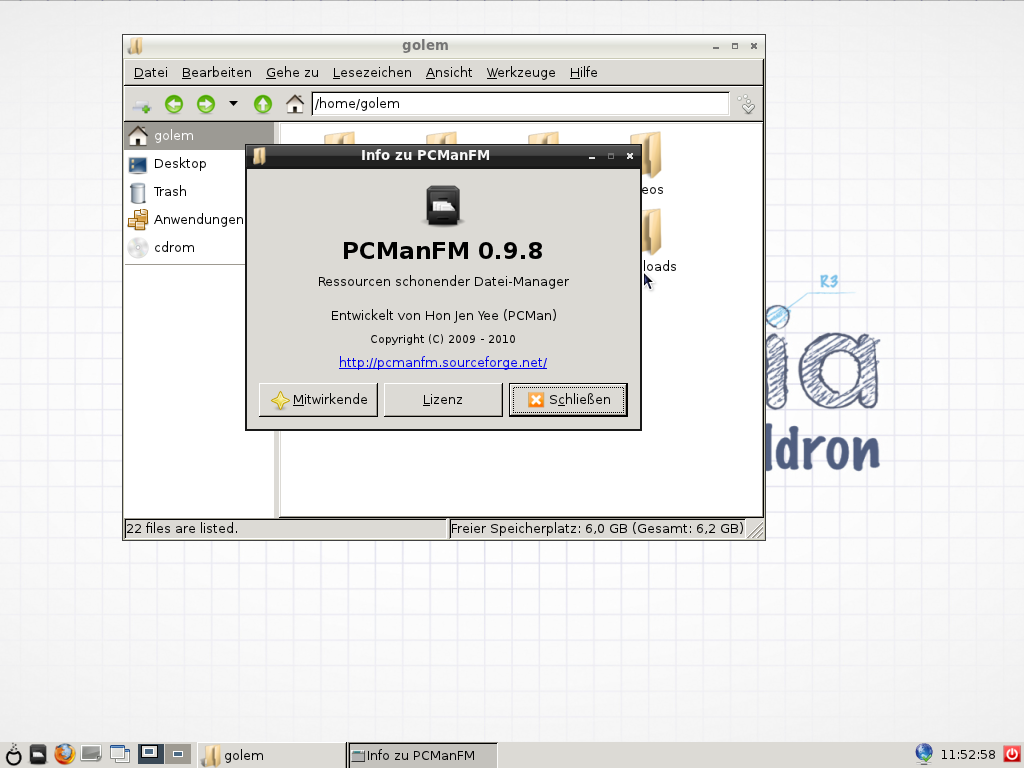Viewport: 1024px width, 768px height.
Task: Select Anwendungen in the side pane
Action: (x=185, y=219)
